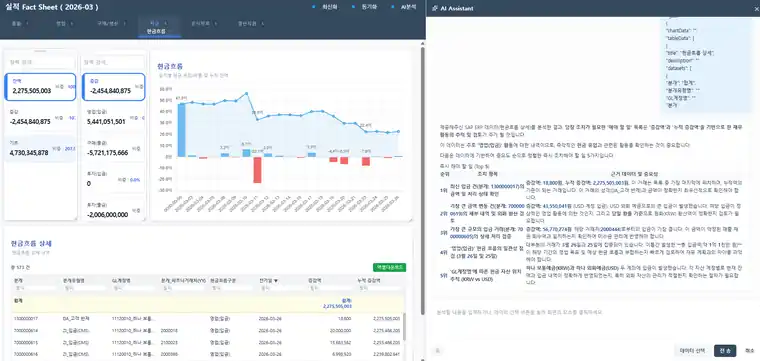Click the filter box under 전표유형명 column
This screenshot has width=760, height=361.
84,288
